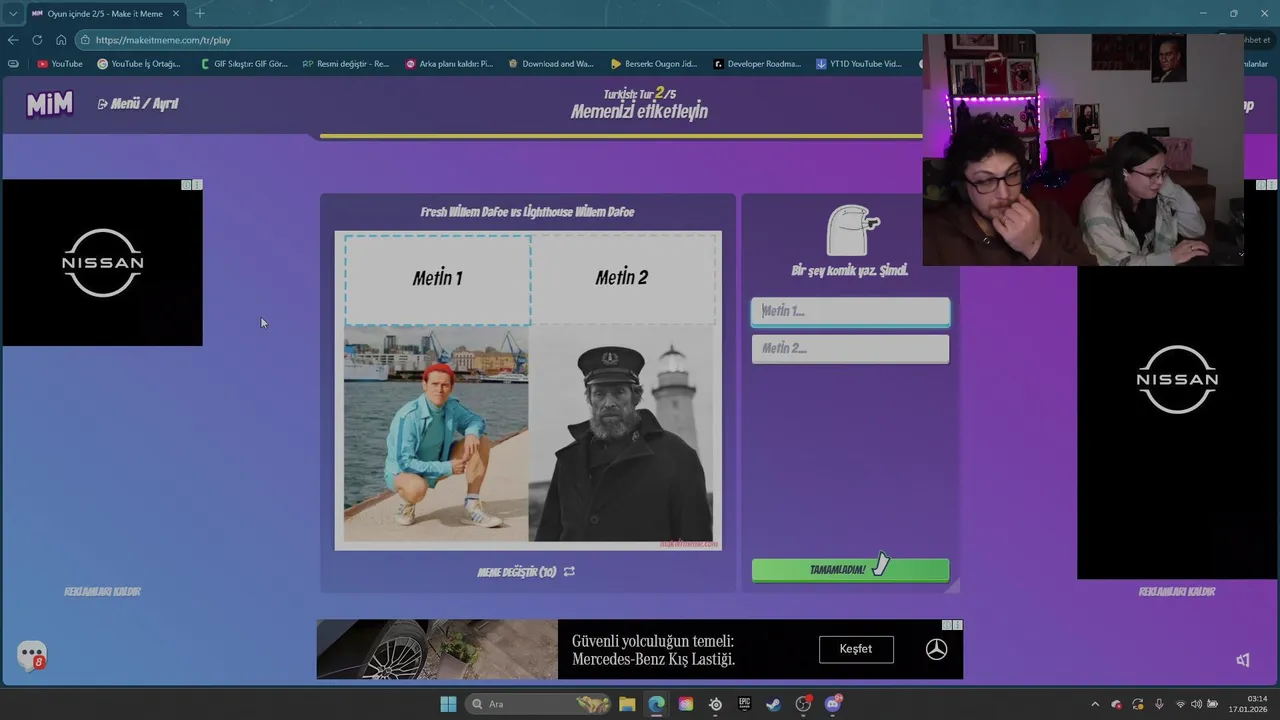This screenshot has height=720, width=1280.
Task: Open Windows Start menu
Action: (448, 704)
